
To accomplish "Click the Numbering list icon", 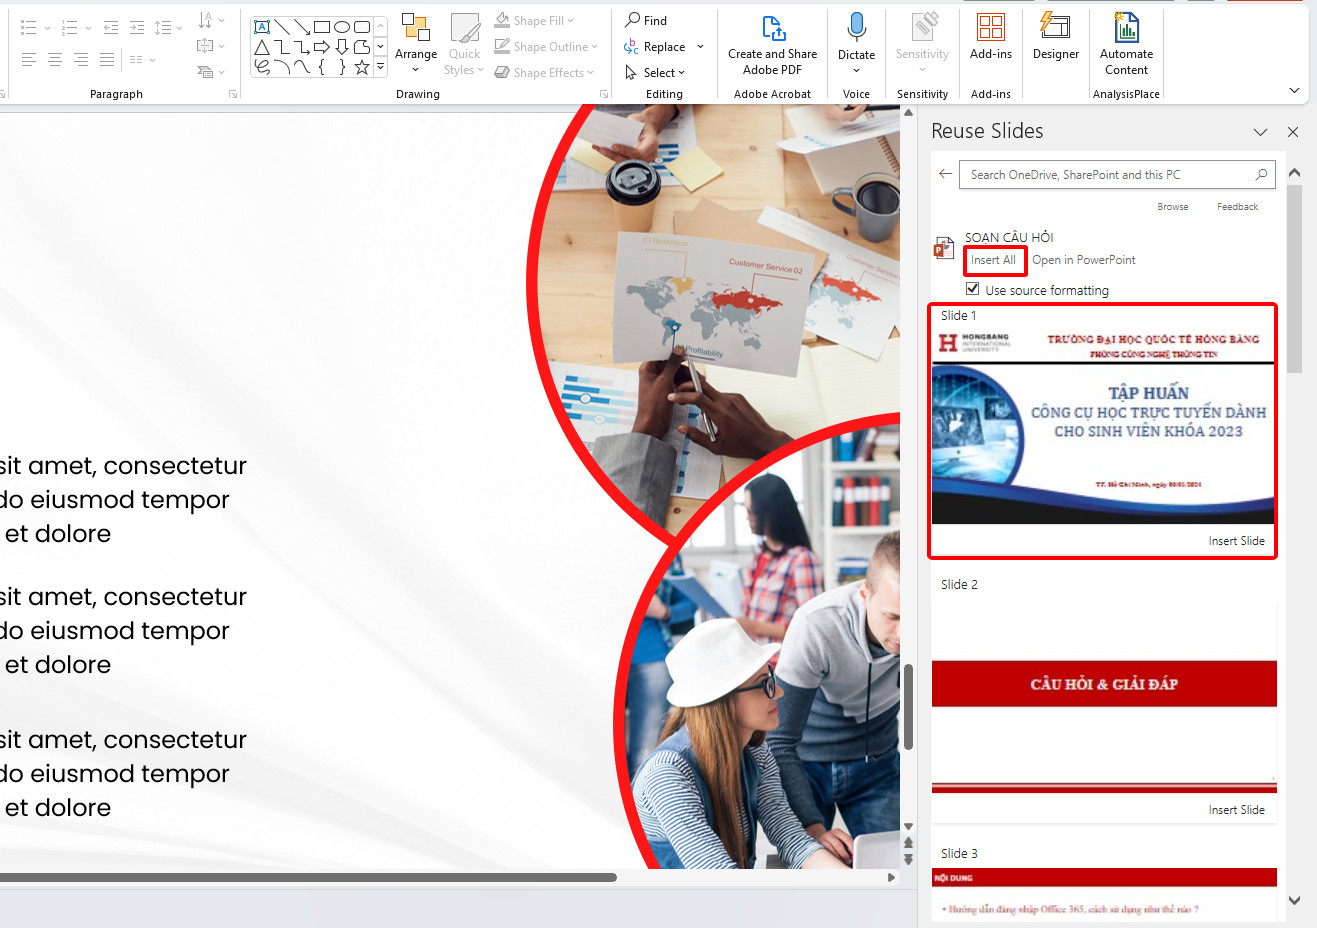I will pos(69,28).
